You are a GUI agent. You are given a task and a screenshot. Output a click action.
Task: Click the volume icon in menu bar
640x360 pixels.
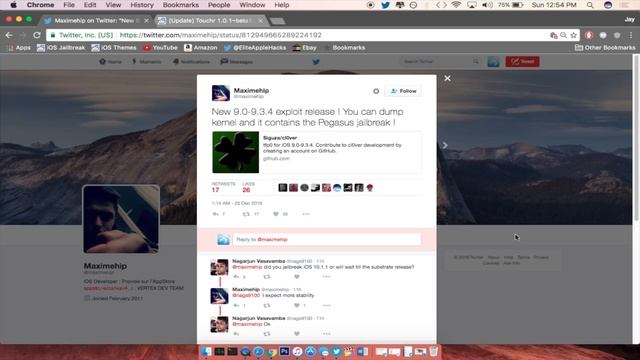point(487,5)
